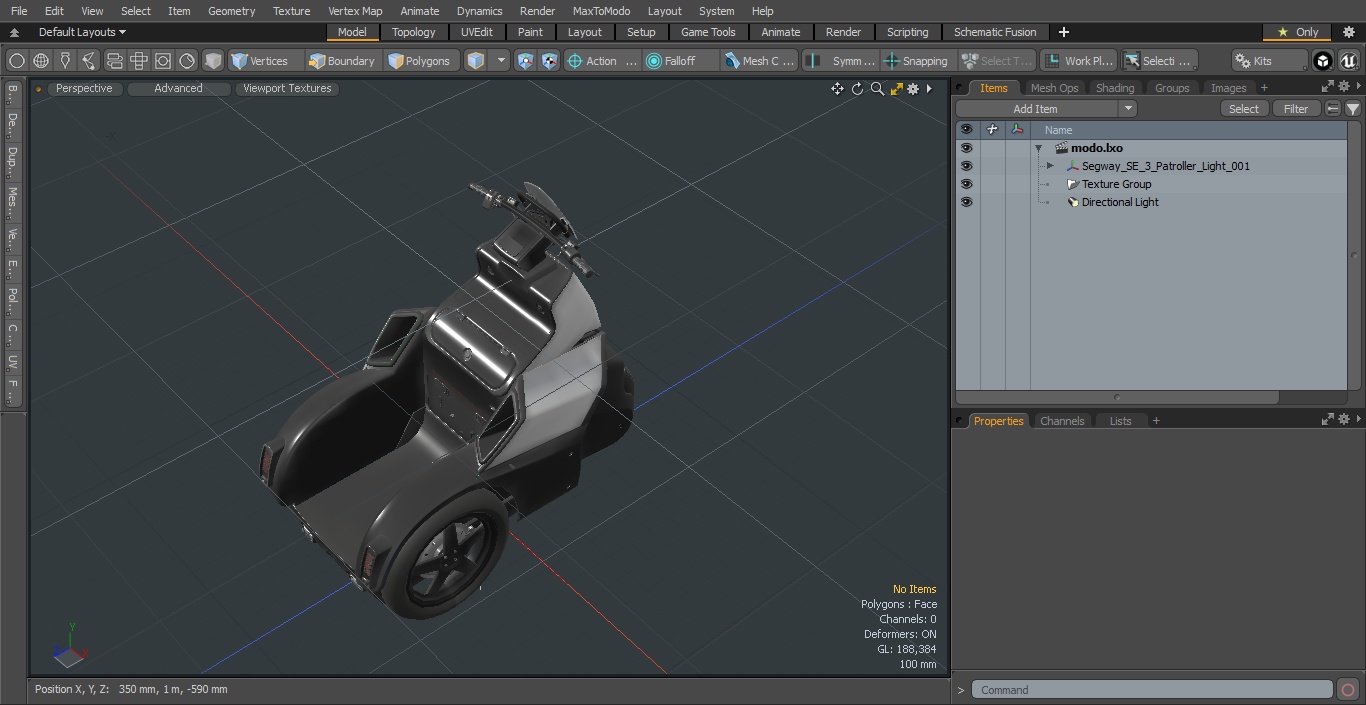
Task: Open the Selection tools button
Action: [x=1158, y=61]
